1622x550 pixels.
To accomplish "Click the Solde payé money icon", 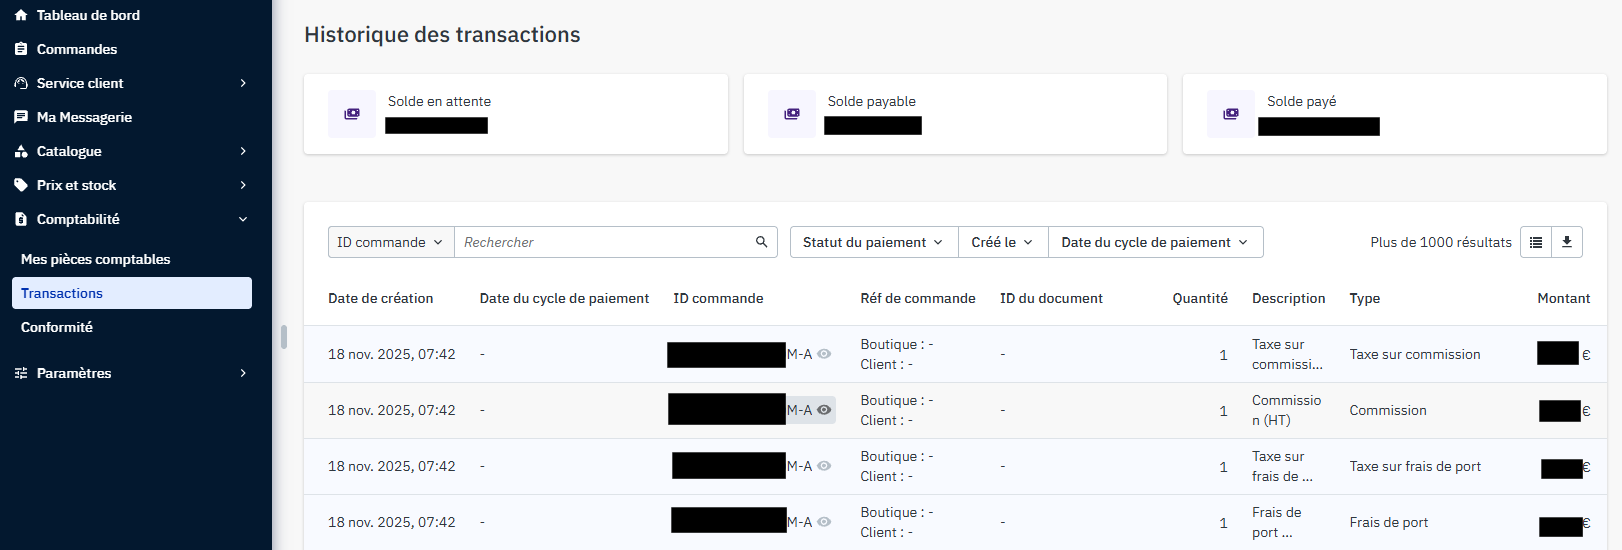I will point(1231,114).
